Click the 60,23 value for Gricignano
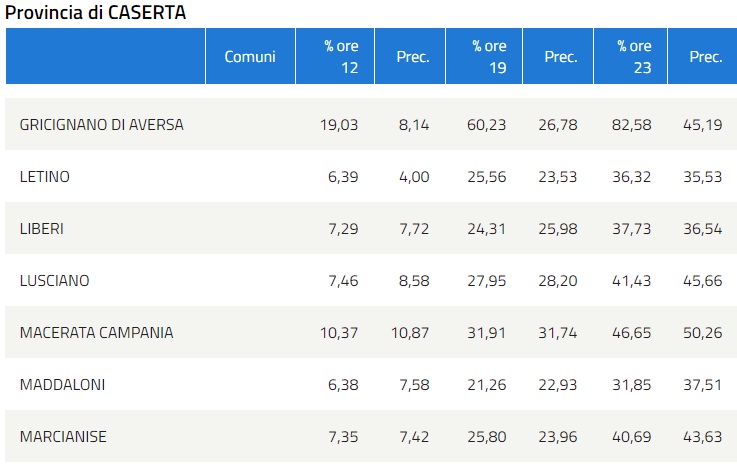The image size is (737, 465). 486,125
